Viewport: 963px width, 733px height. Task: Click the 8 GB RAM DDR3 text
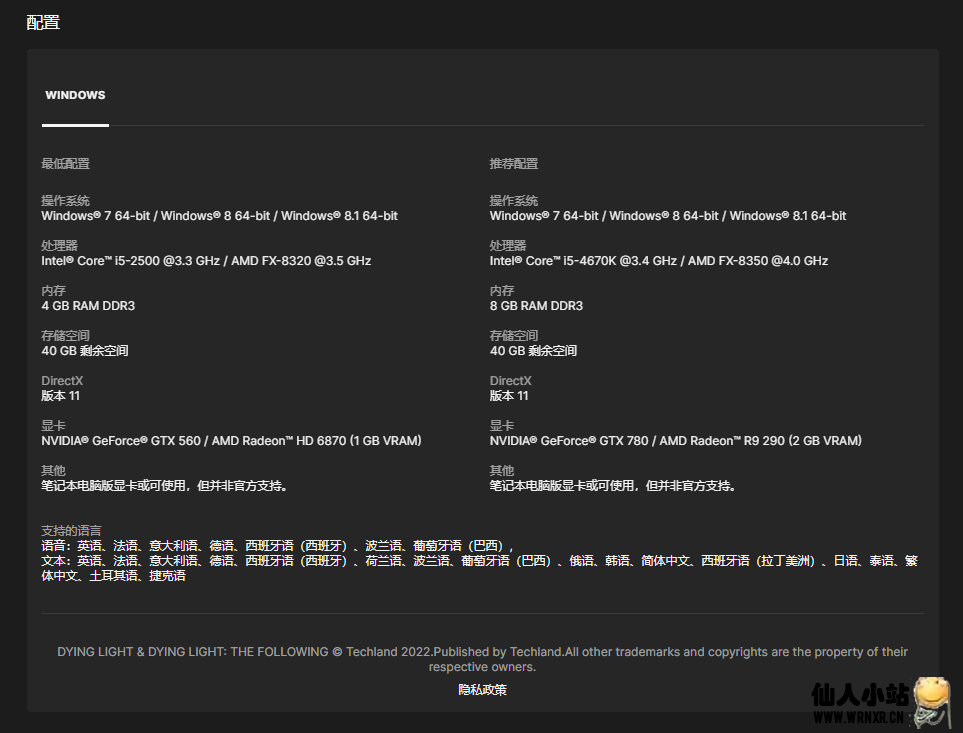536,306
